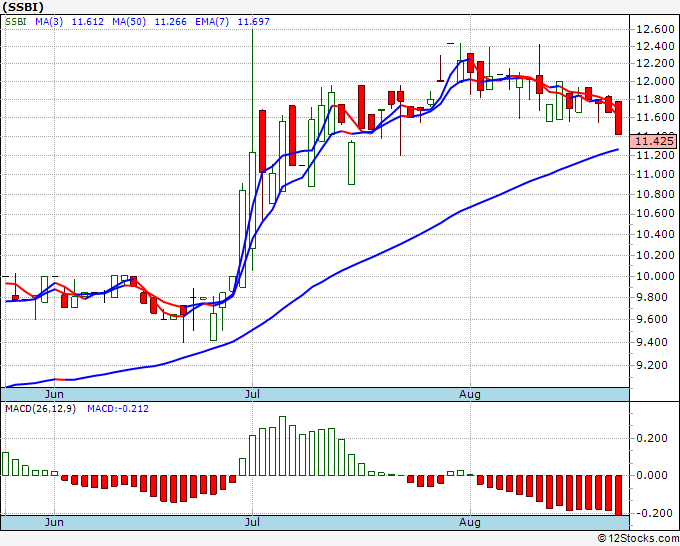Viewport: 680px width, 546px height.
Task: Click the Jul label under MACD panel
Action: 252,522
